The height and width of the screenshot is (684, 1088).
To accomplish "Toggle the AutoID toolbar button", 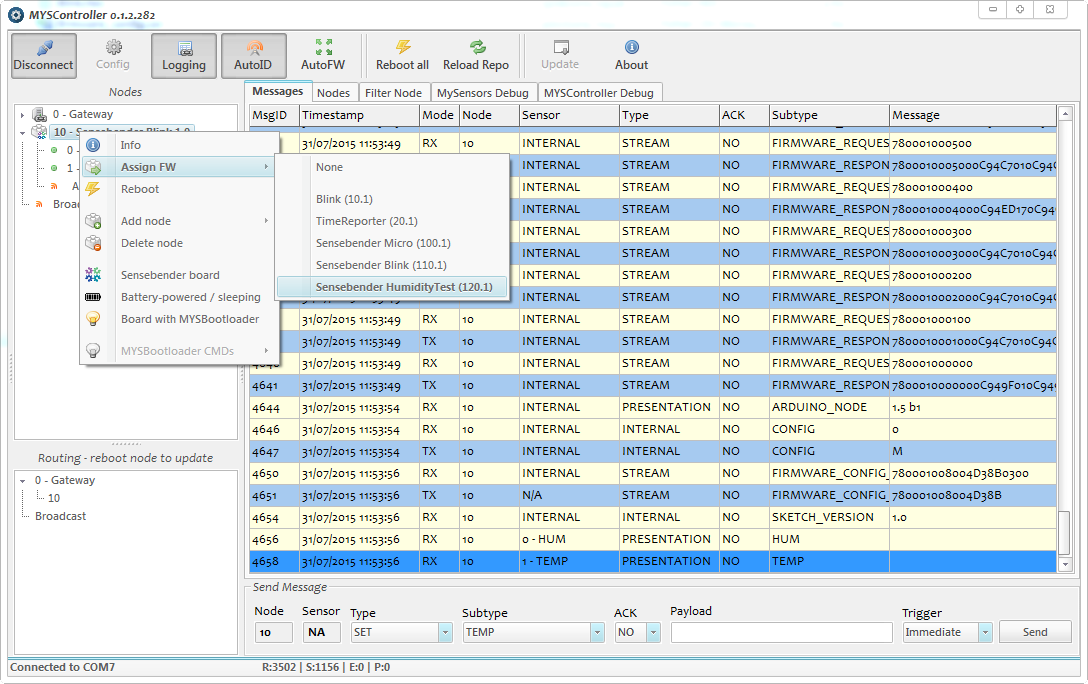I will pos(253,55).
